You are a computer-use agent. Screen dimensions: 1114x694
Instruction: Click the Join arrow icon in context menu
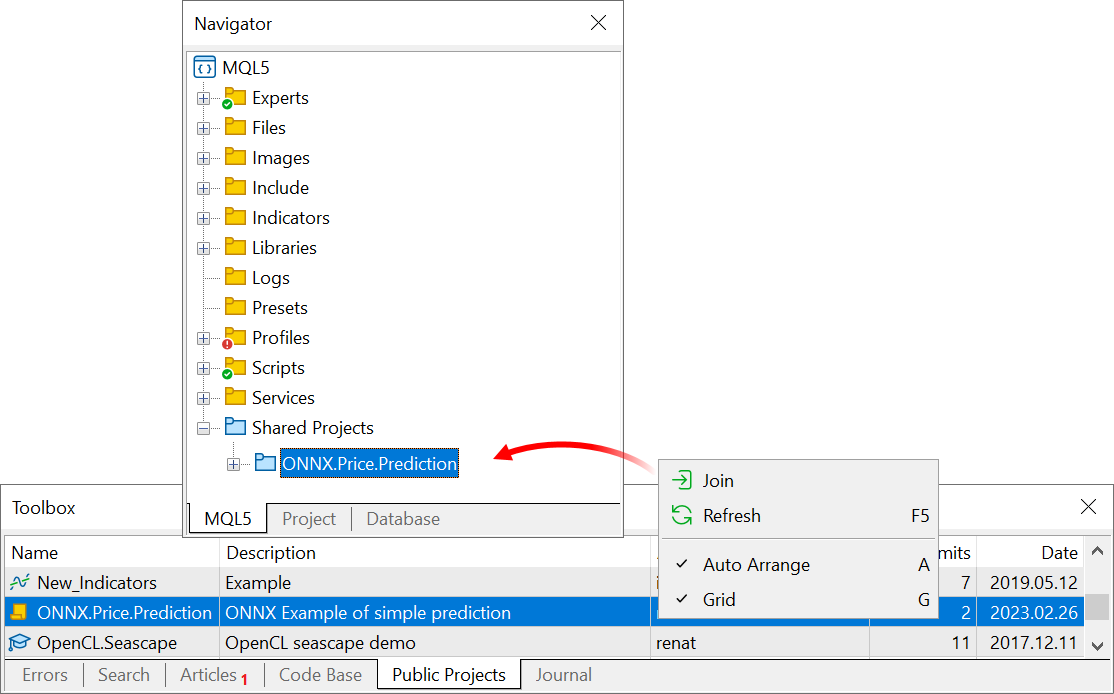pyautogui.click(x=681, y=481)
